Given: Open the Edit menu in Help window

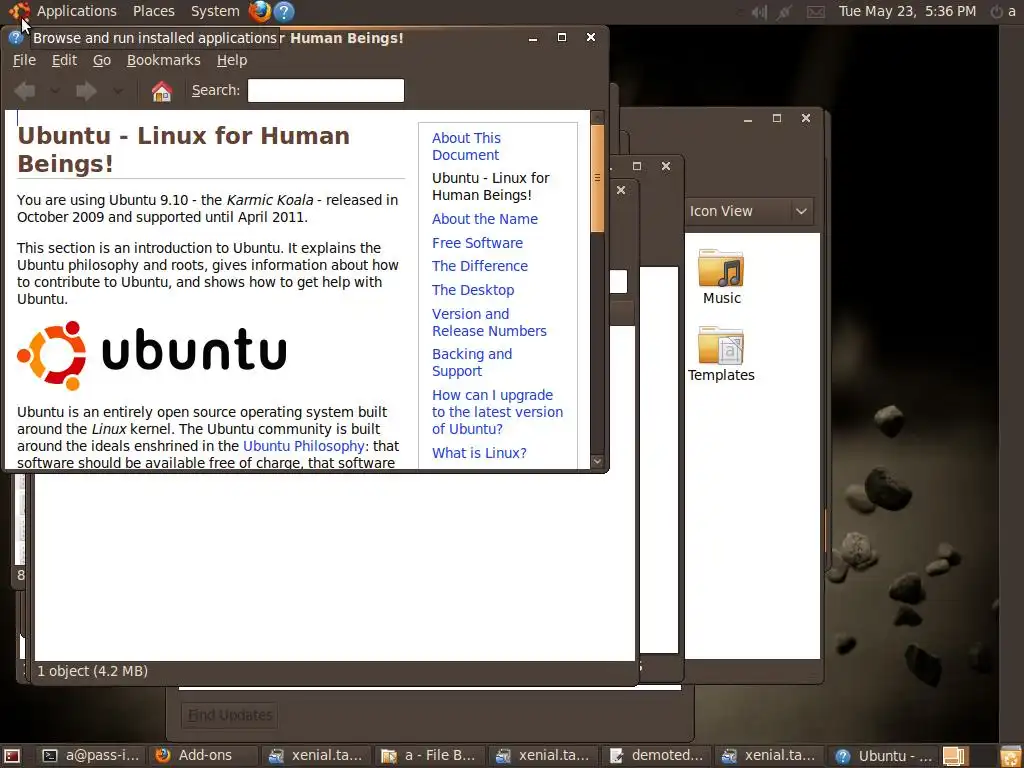Looking at the screenshot, I should (x=64, y=60).
